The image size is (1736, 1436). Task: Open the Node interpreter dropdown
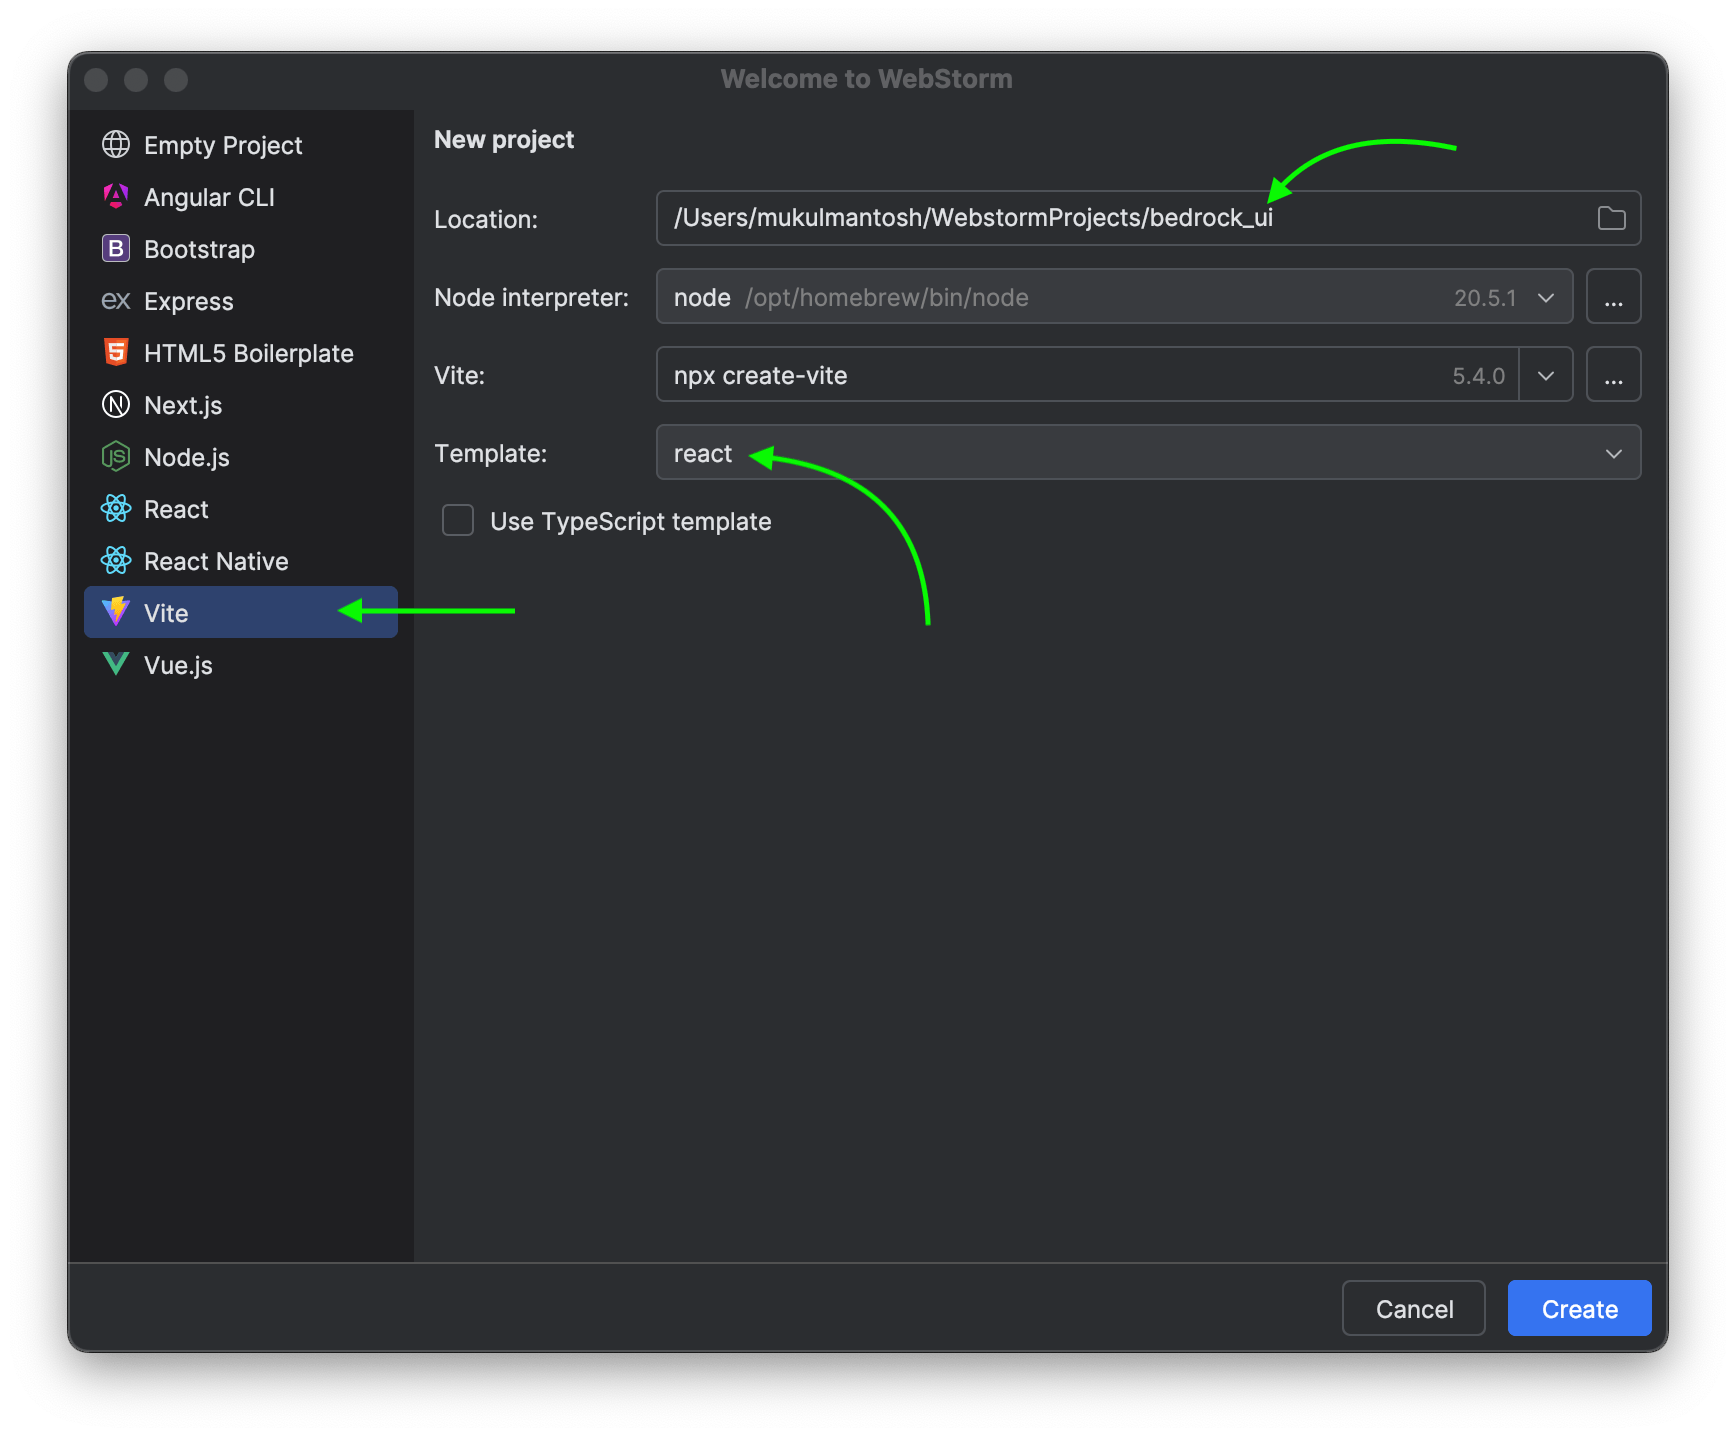point(1546,296)
